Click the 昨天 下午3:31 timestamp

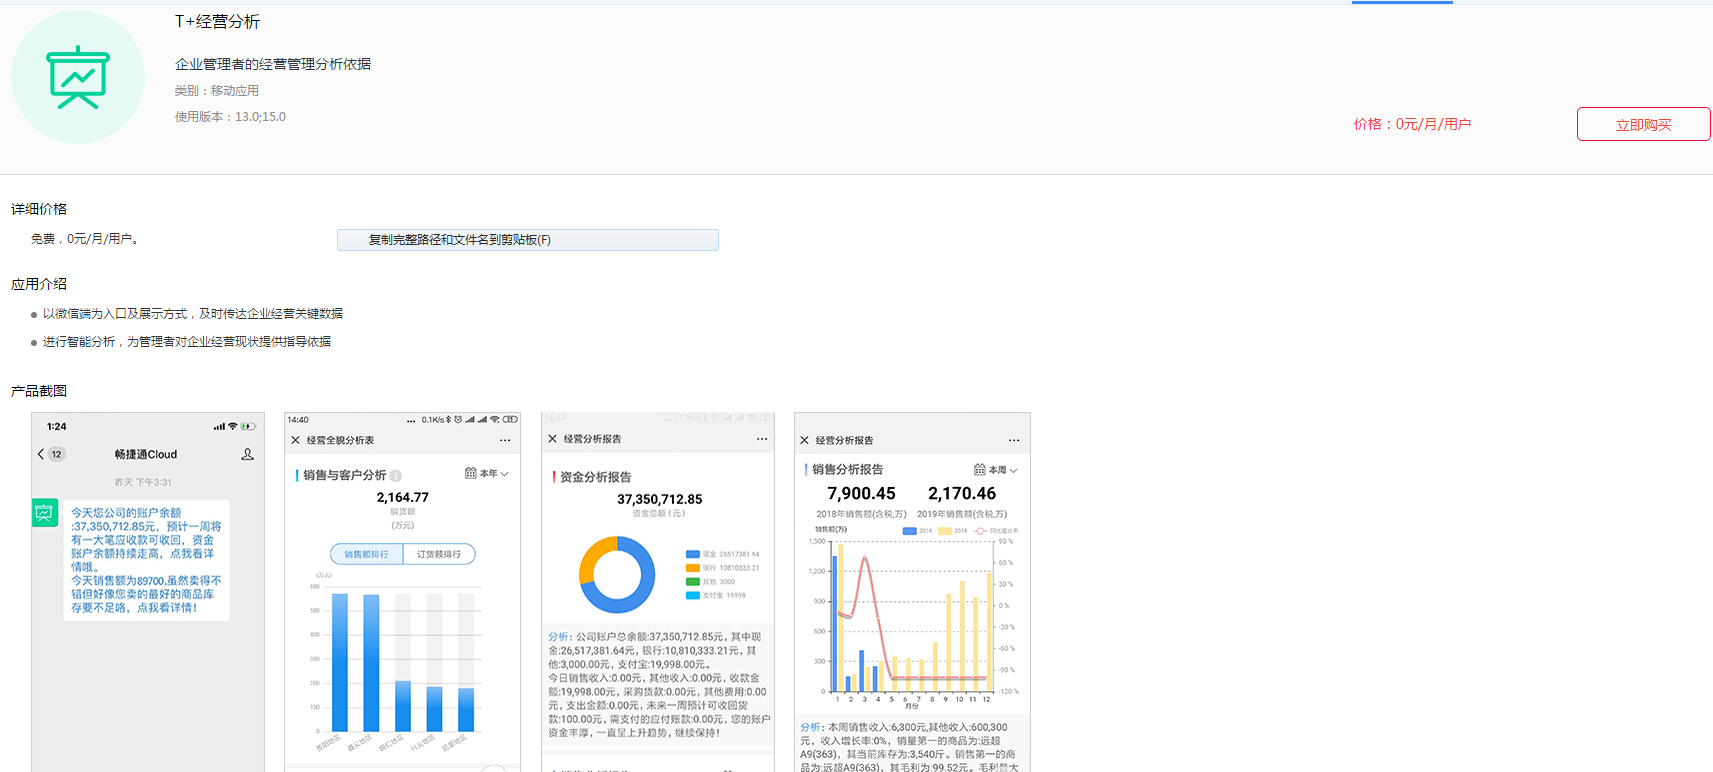(143, 482)
